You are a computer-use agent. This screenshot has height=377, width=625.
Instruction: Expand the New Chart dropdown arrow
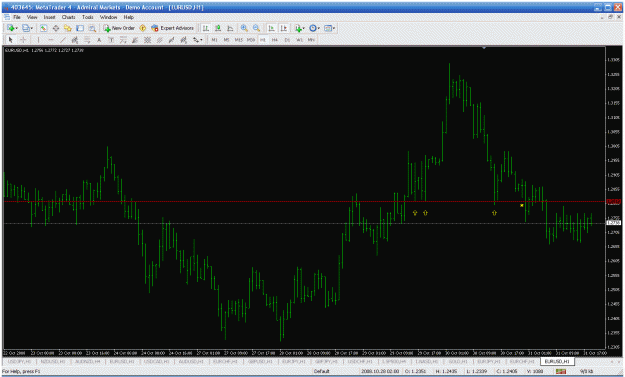click(16, 28)
